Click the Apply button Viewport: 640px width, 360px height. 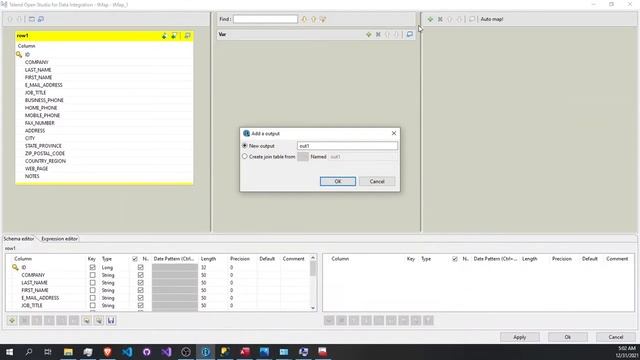coord(520,337)
